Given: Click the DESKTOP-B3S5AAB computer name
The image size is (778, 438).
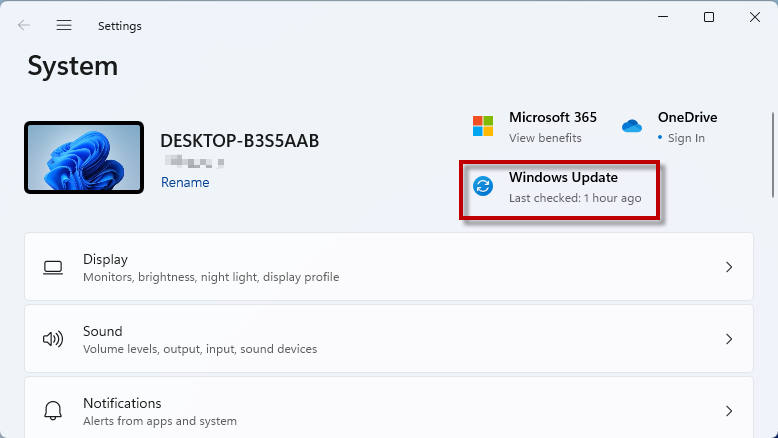Looking at the screenshot, I should pos(240,141).
